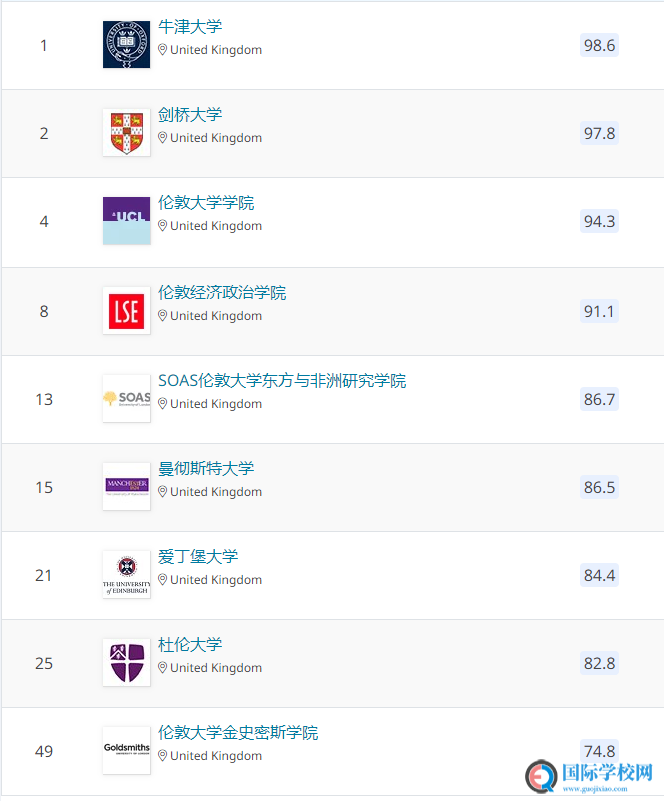Image resolution: width=664 pixels, height=801 pixels.
Task: Click the location pin under 牛津大学
Action: pyautogui.click(x=162, y=50)
